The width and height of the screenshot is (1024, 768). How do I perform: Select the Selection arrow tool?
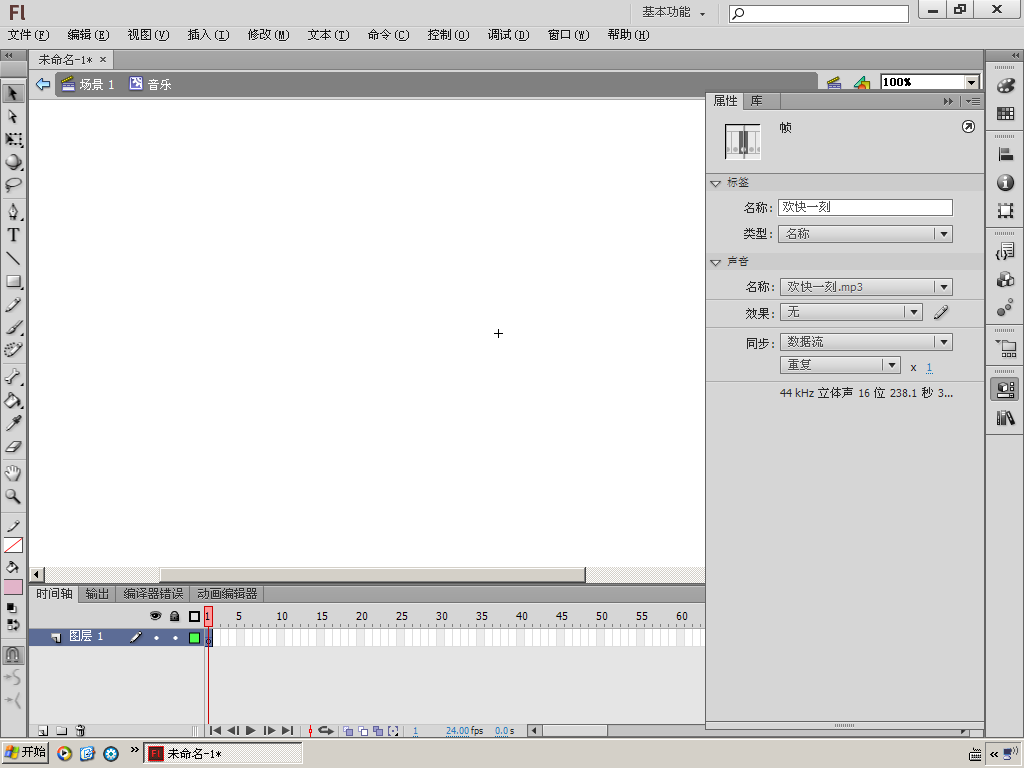tap(13, 93)
